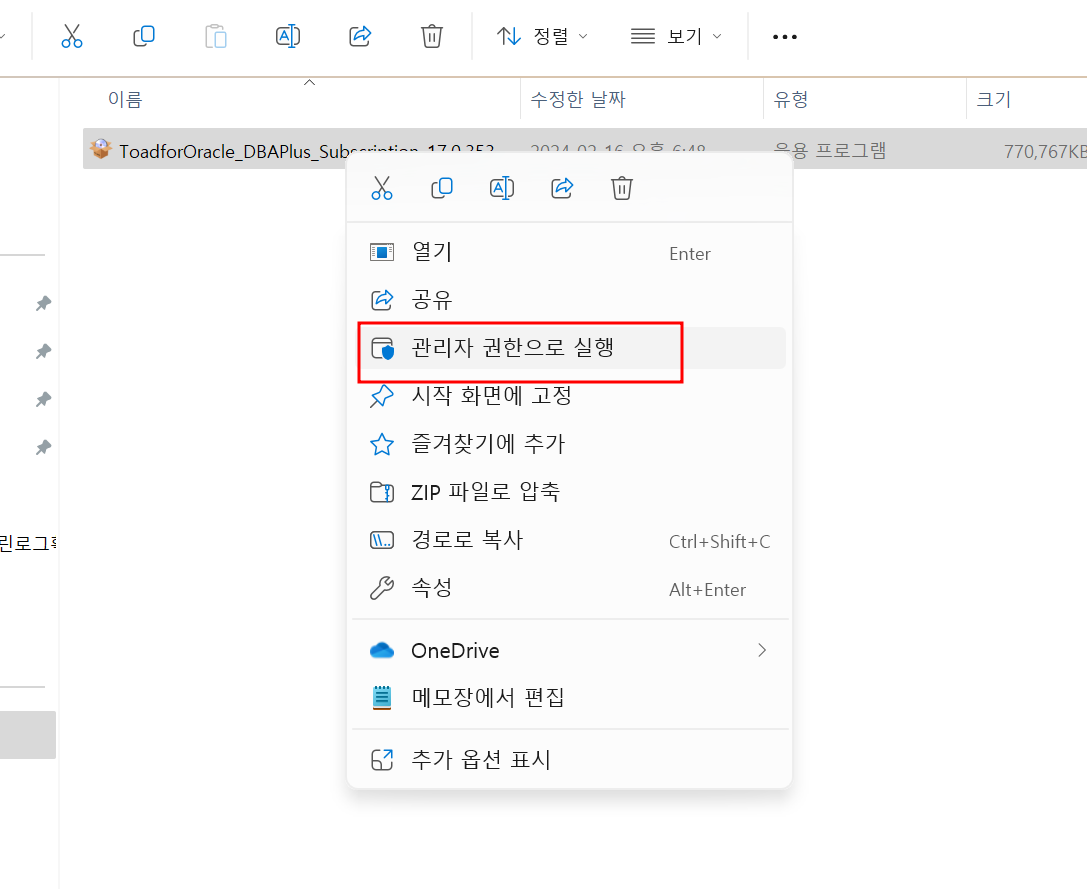Click the Copy icon in the context menu
The height and width of the screenshot is (889, 1087).
tap(442, 188)
